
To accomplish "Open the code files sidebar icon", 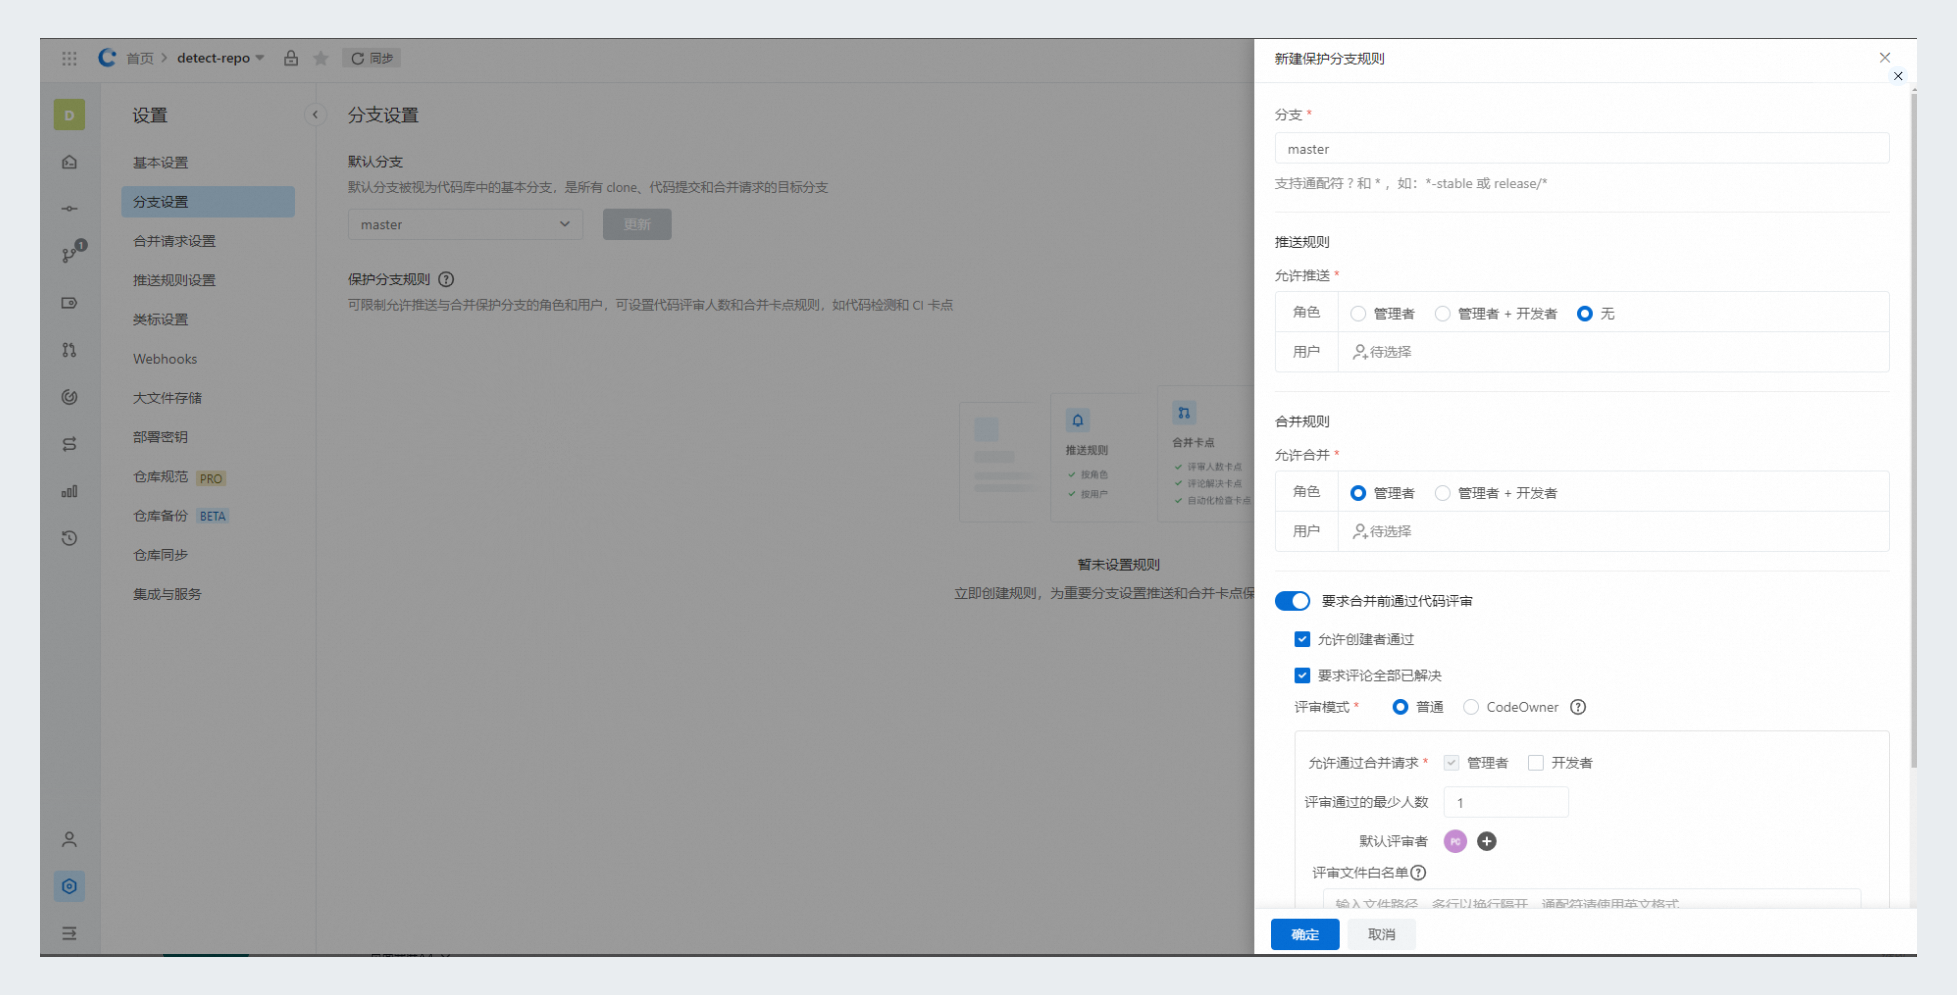I will (69, 162).
